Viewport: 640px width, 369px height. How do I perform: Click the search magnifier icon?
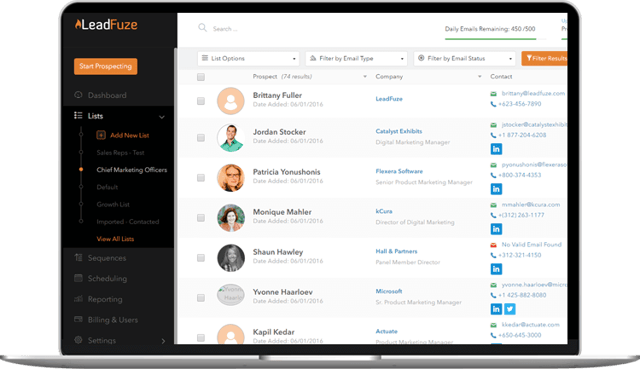pos(202,28)
